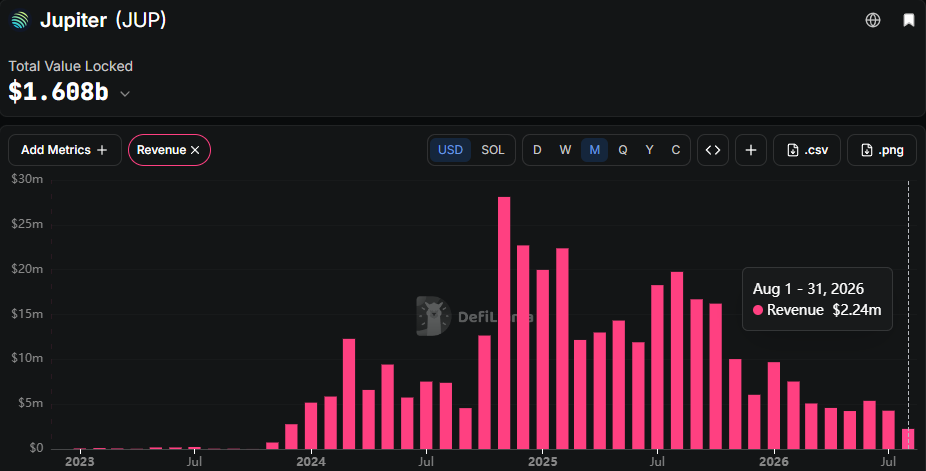The width and height of the screenshot is (926, 471).
Task: Click the $15m y-axis label
Action: (x=27, y=314)
